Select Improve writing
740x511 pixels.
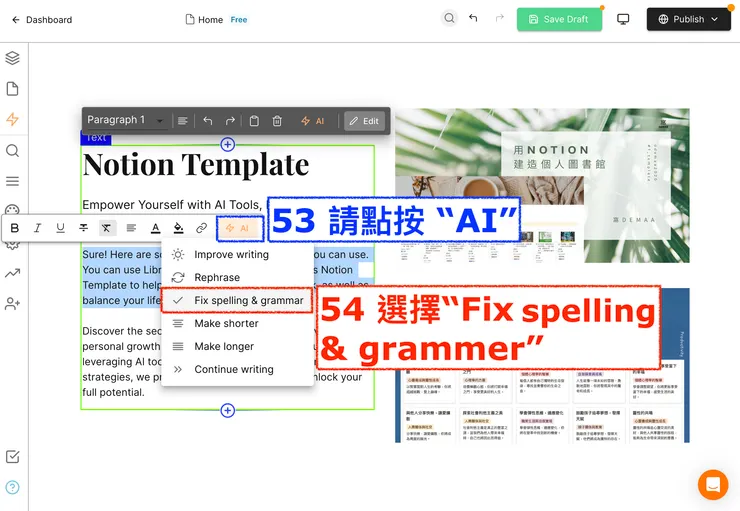[x=237, y=255]
